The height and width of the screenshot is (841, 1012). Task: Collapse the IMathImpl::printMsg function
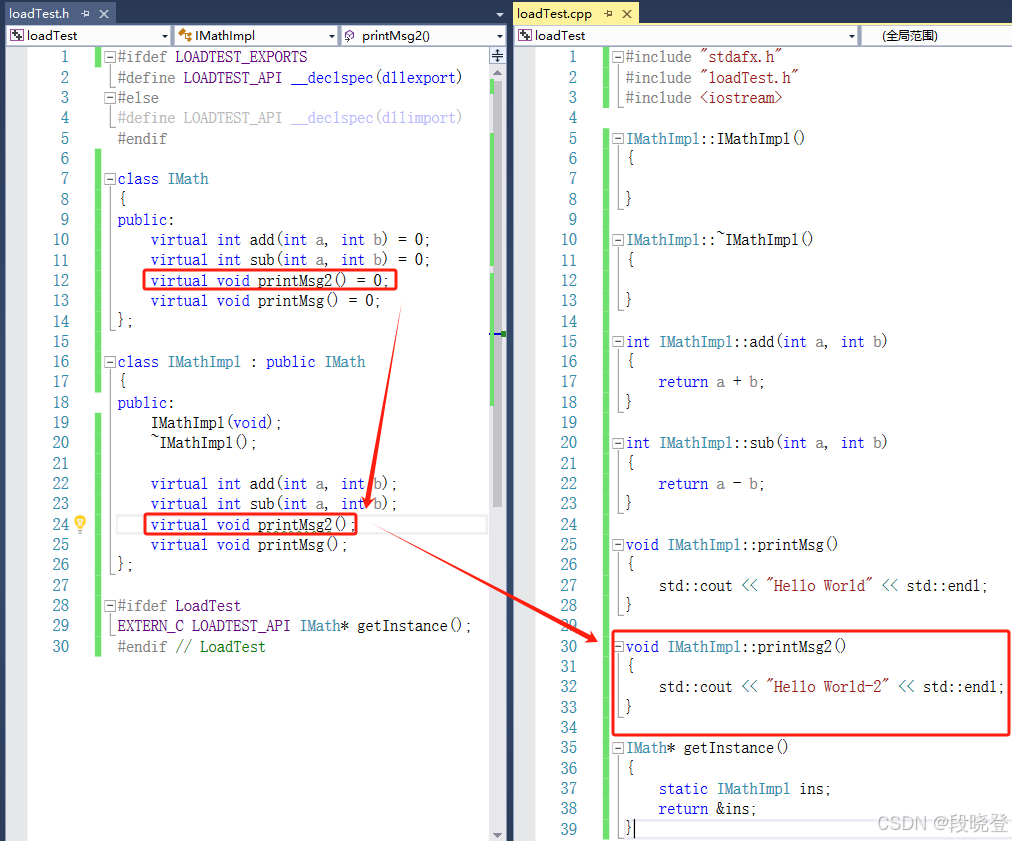point(618,545)
